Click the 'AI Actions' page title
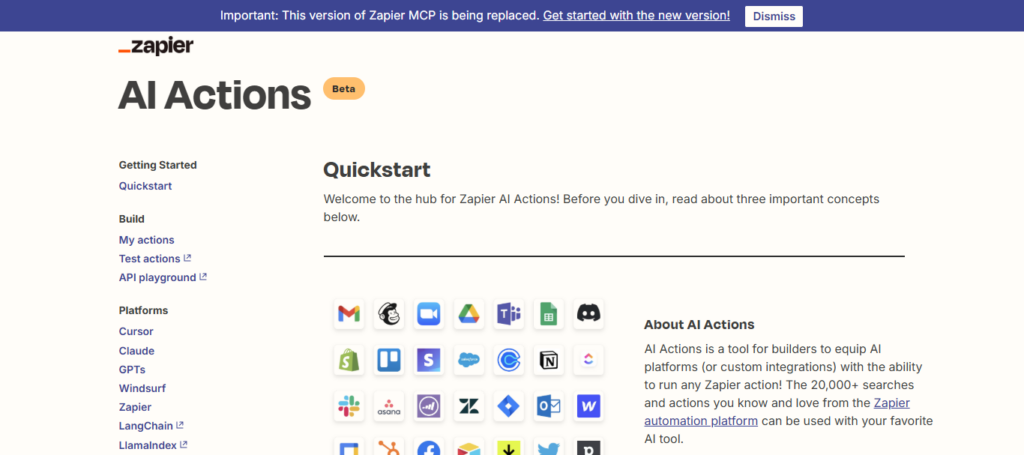The width and height of the screenshot is (1024, 455). 214,95
